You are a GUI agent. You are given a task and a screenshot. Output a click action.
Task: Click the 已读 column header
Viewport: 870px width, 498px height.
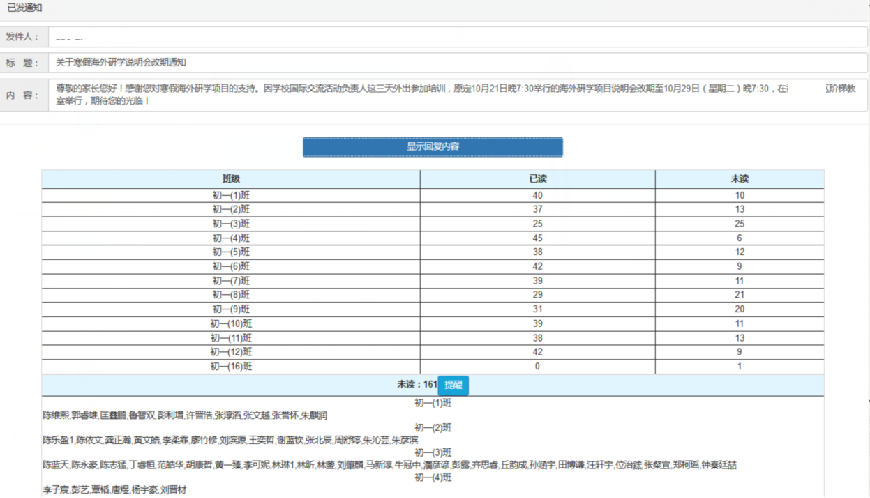tap(537, 179)
